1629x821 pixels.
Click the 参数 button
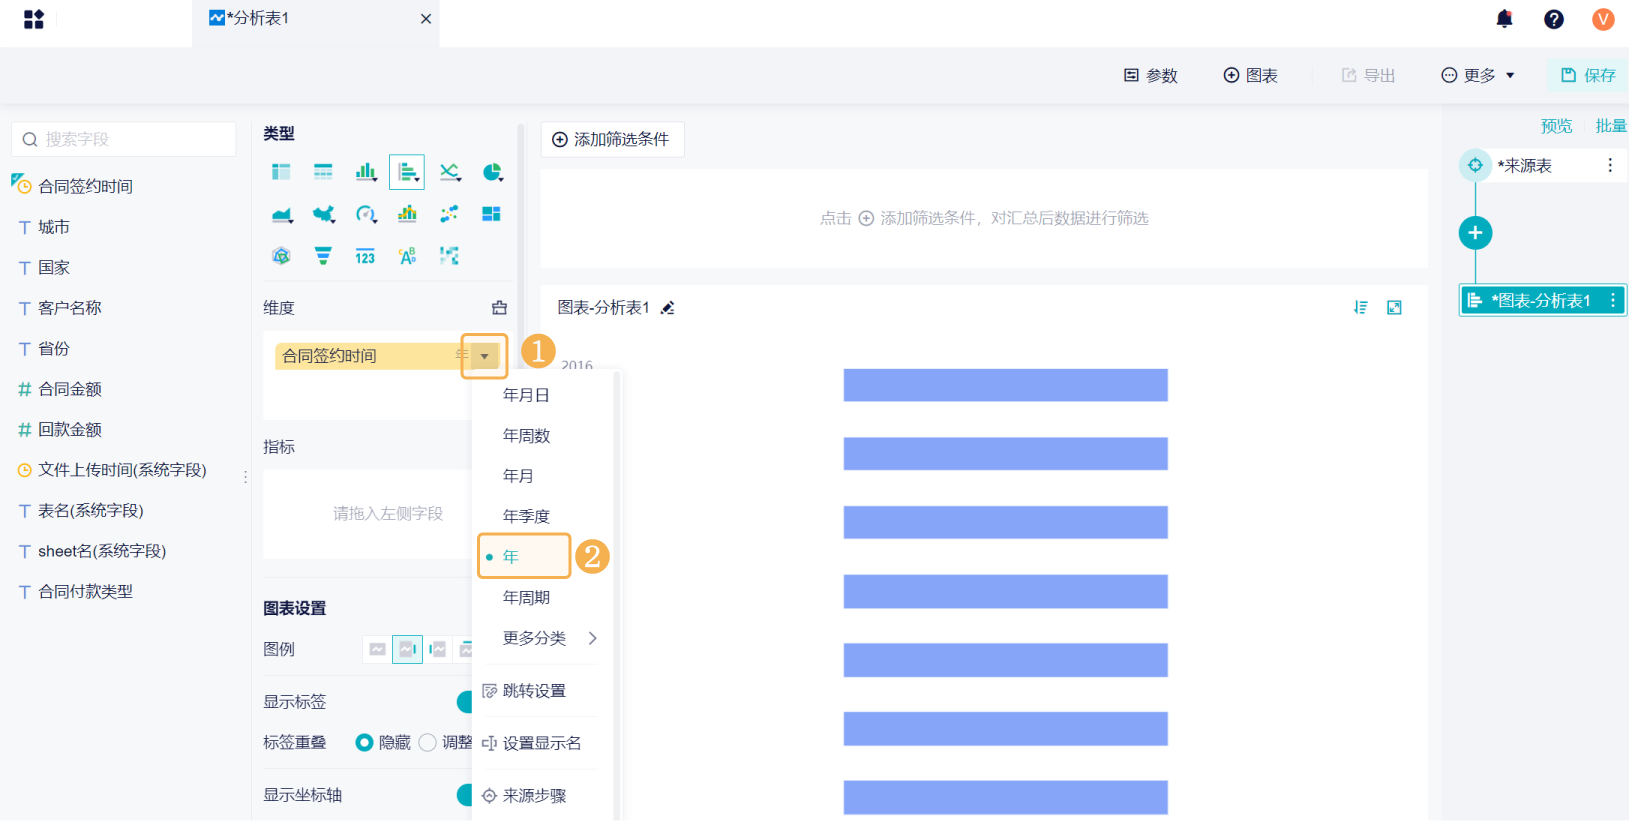(x=1151, y=76)
